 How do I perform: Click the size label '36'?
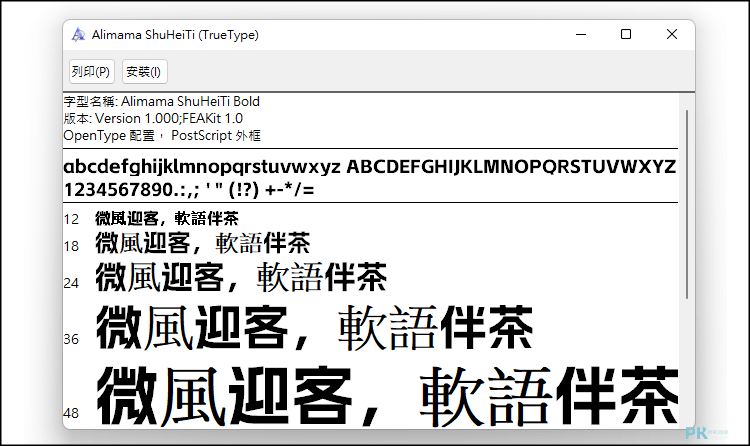click(x=71, y=339)
